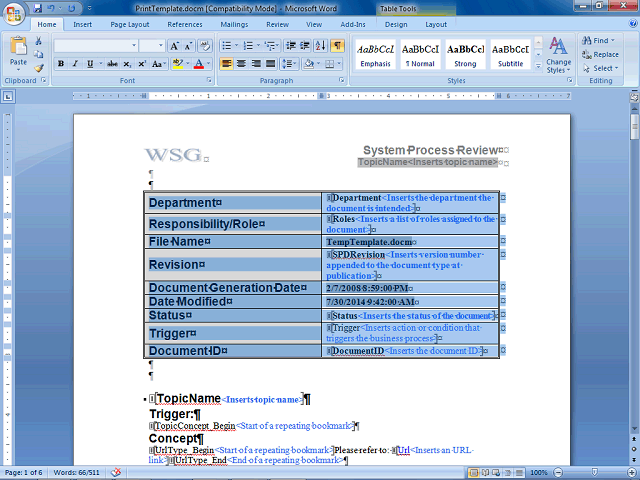
Task: Open the References tab
Action: (184, 24)
